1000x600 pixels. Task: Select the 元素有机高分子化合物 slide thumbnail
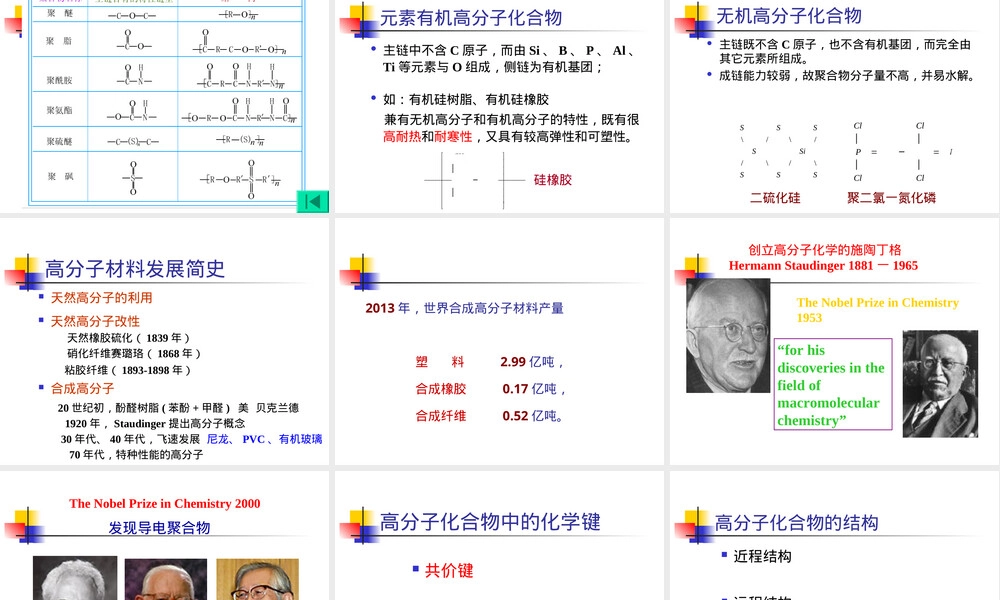click(499, 106)
